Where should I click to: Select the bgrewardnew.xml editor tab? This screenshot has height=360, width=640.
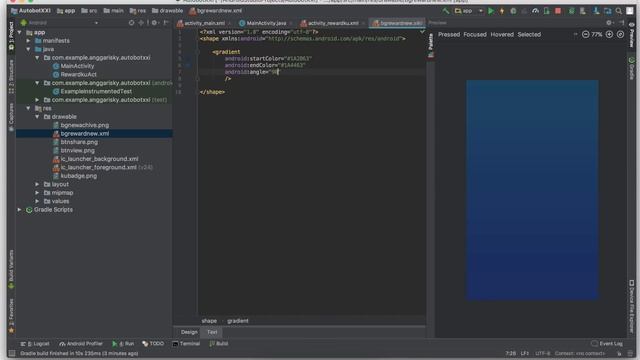[398, 23]
